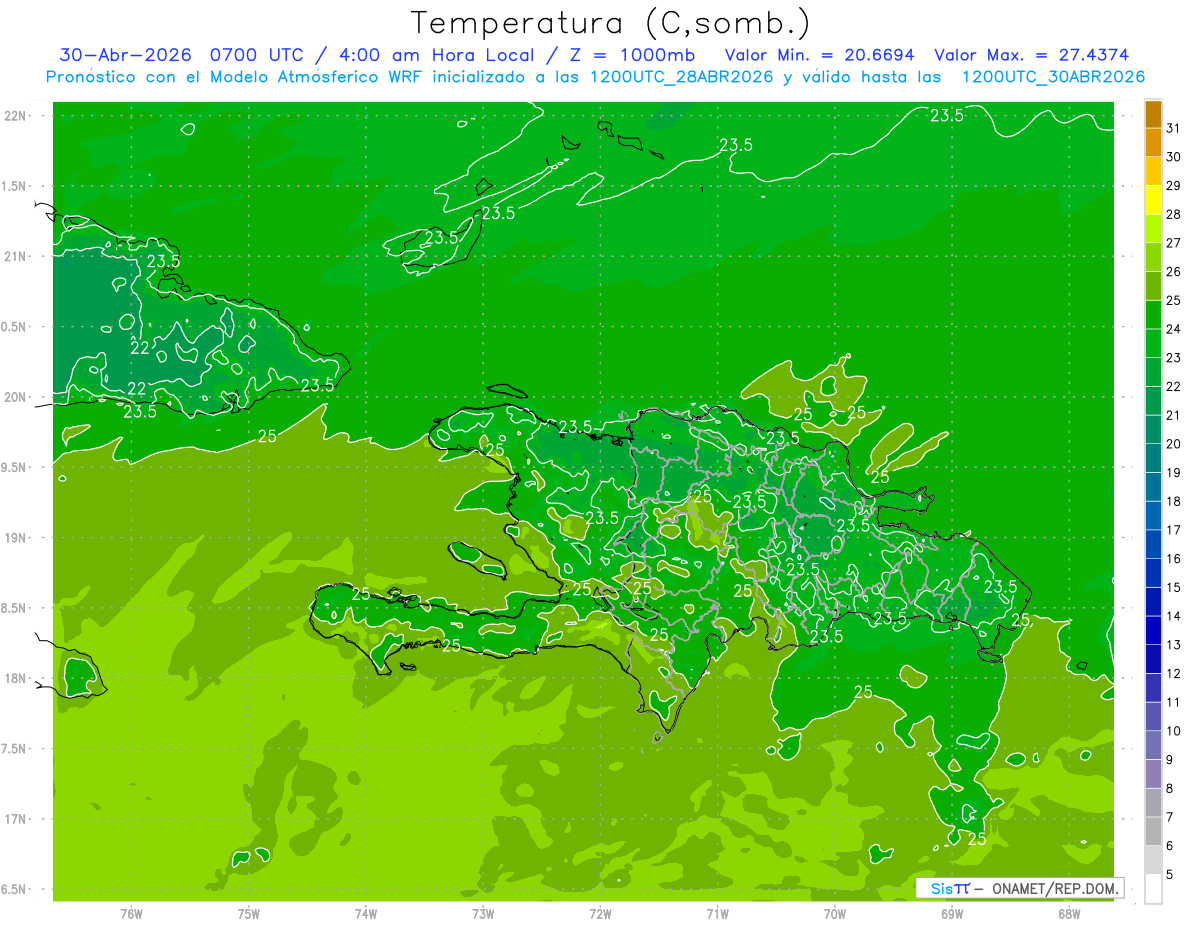The image size is (1200, 927).
Task: Click the 22N latitude axis label
Action: click(x=15, y=116)
